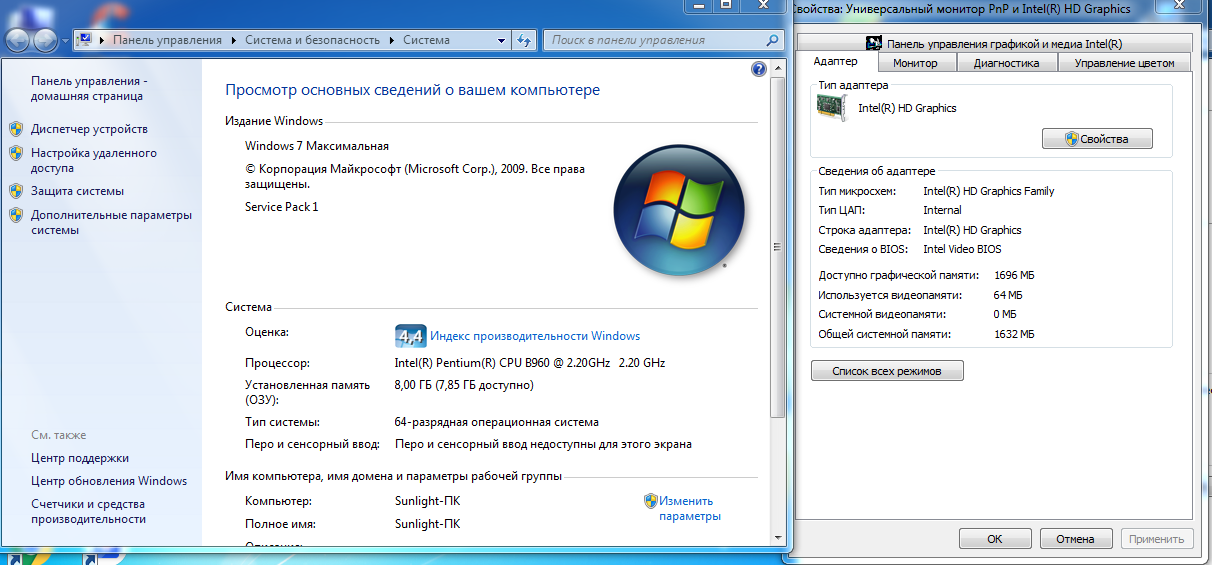
Task: Click the '64 МБ' video memory value
Action: tap(1008, 295)
